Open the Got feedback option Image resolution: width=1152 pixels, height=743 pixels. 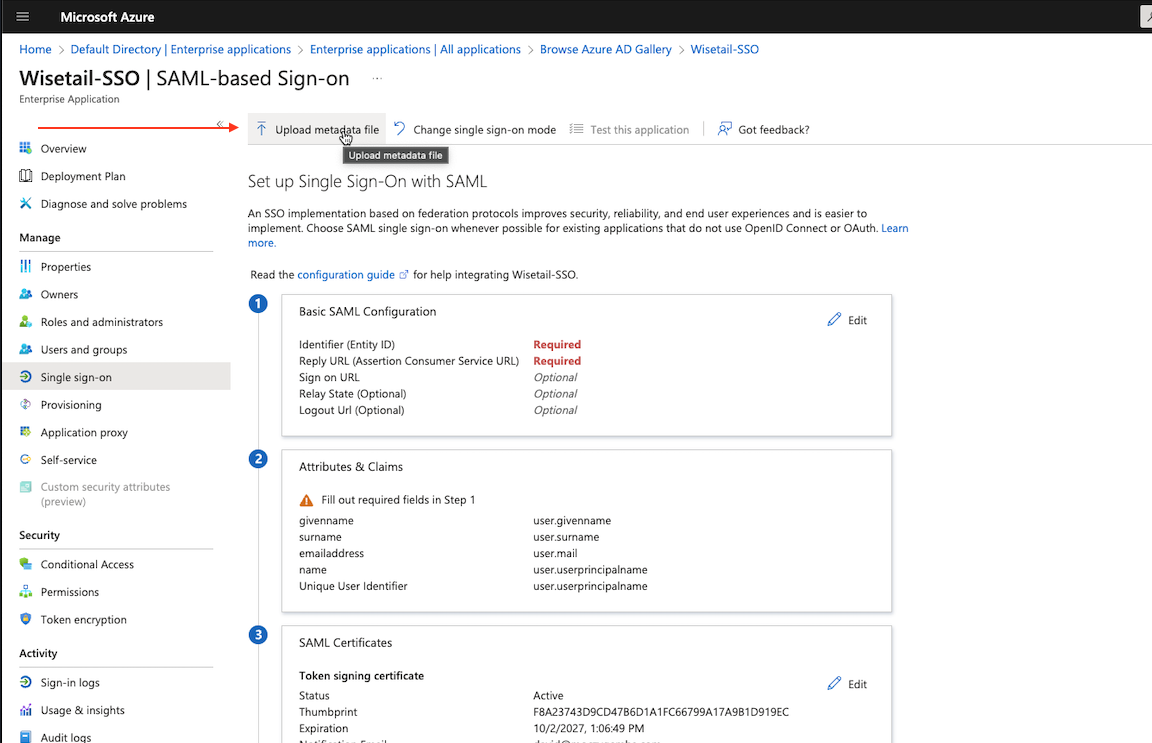click(x=763, y=128)
